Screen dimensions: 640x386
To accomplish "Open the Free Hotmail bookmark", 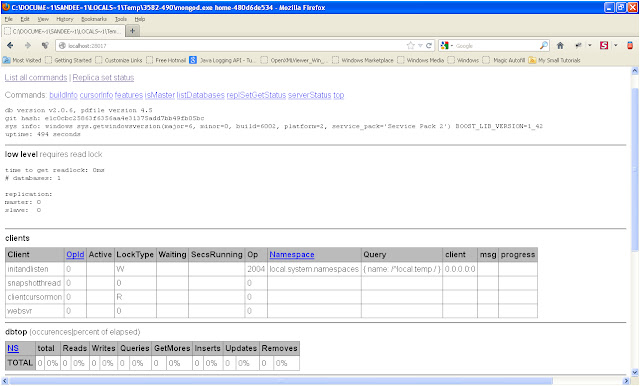I will pyautogui.click(x=166, y=60).
